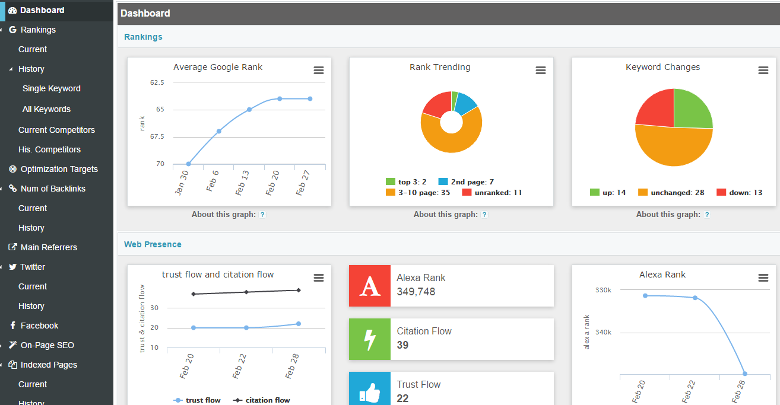Toggle the 'down: 13' legend entry
The height and width of the screenshot is (405, 780).
click(739, 193)
